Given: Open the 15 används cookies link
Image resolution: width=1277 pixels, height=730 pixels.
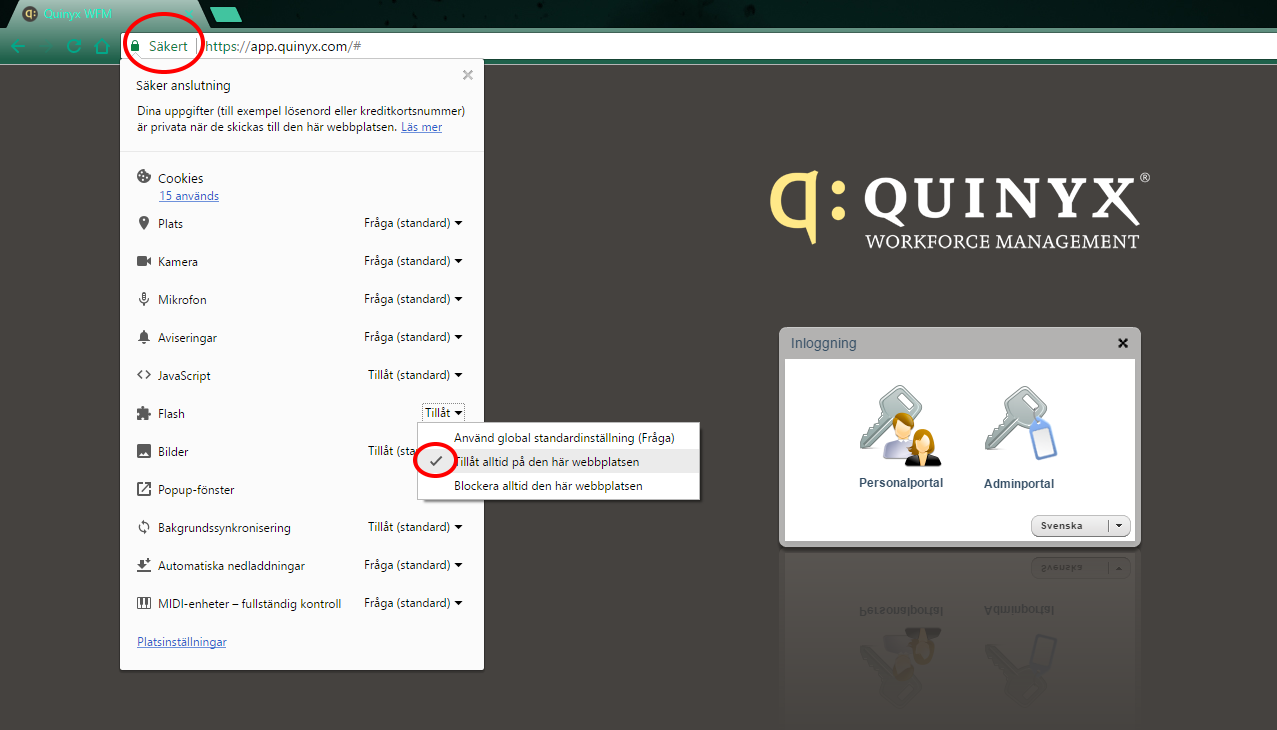Looking at the screenshot, I should (x=189, y=196).
